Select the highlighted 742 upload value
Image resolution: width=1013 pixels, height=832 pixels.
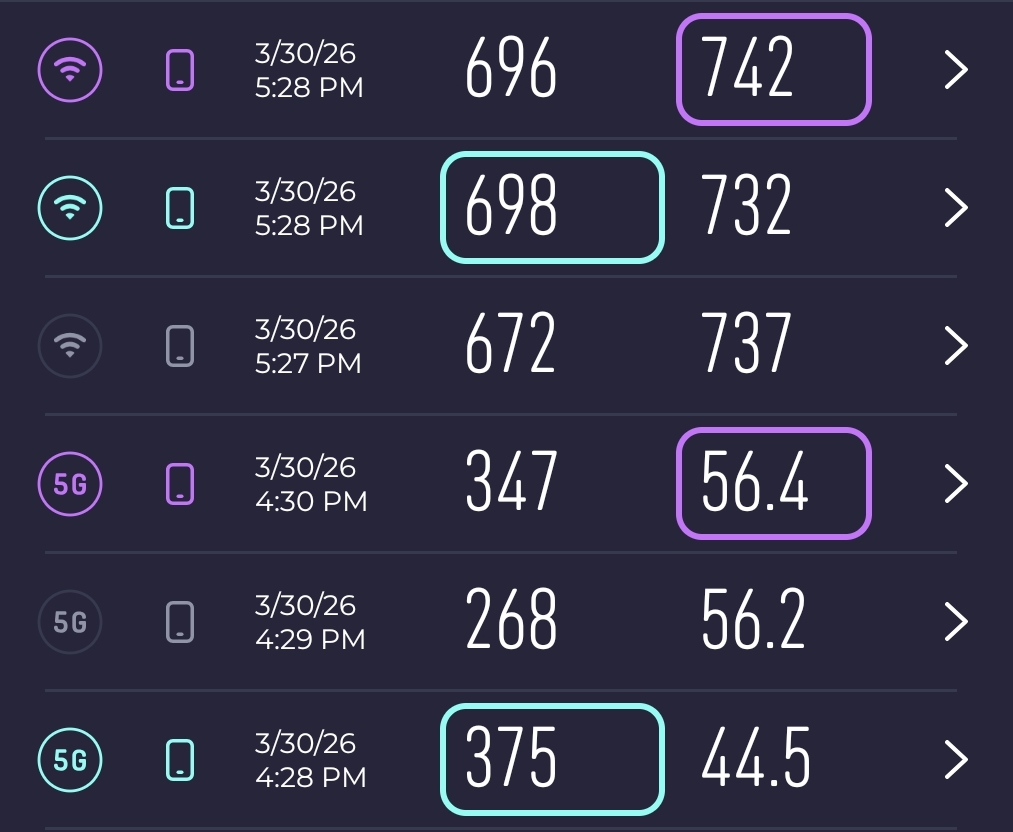pos(774,70)
